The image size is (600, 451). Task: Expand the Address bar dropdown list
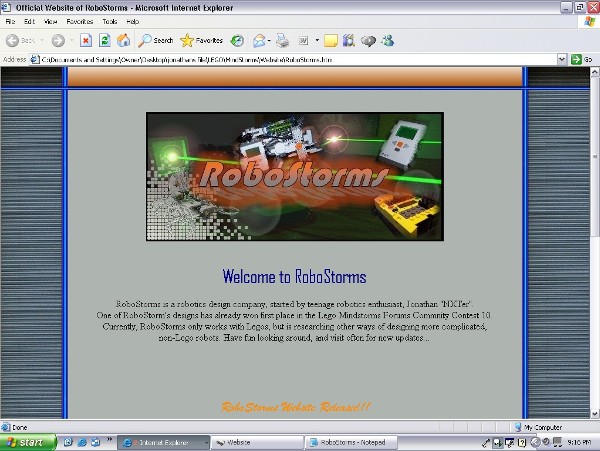562,59
